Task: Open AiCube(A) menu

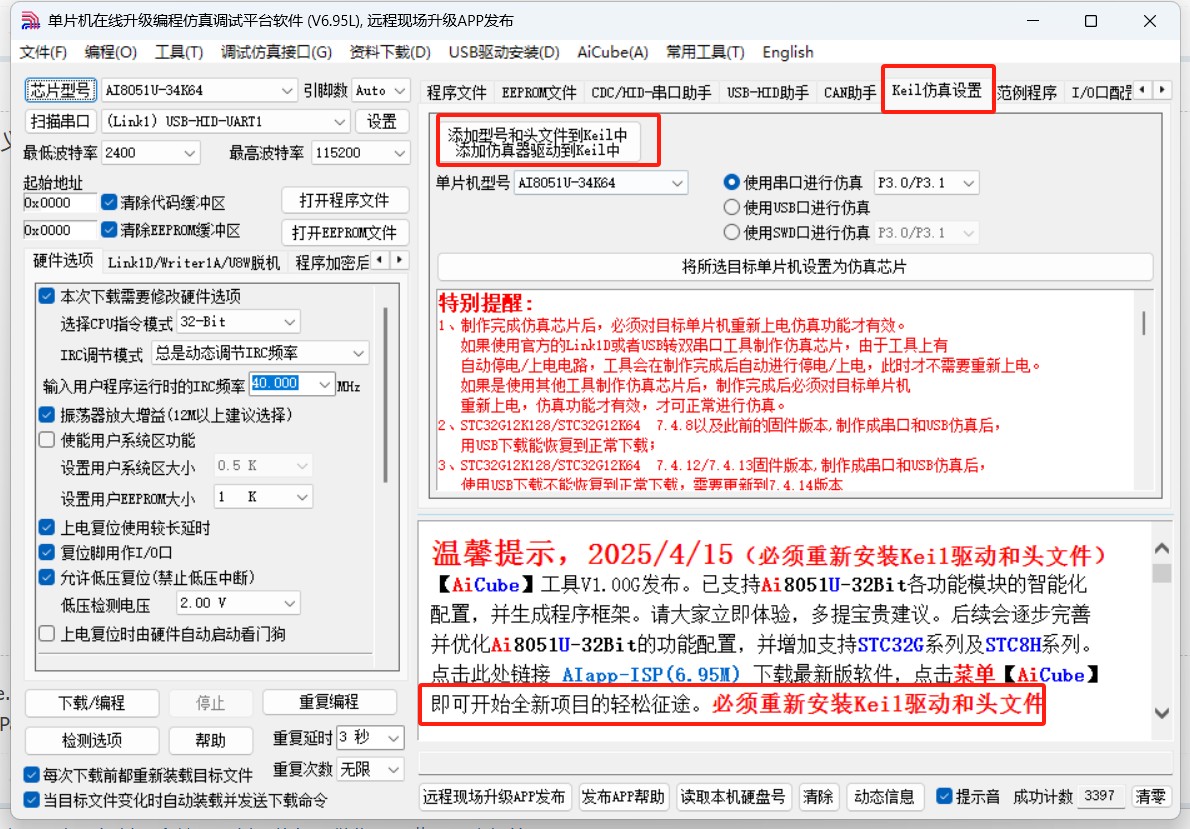Action: [x=612, y=52]
